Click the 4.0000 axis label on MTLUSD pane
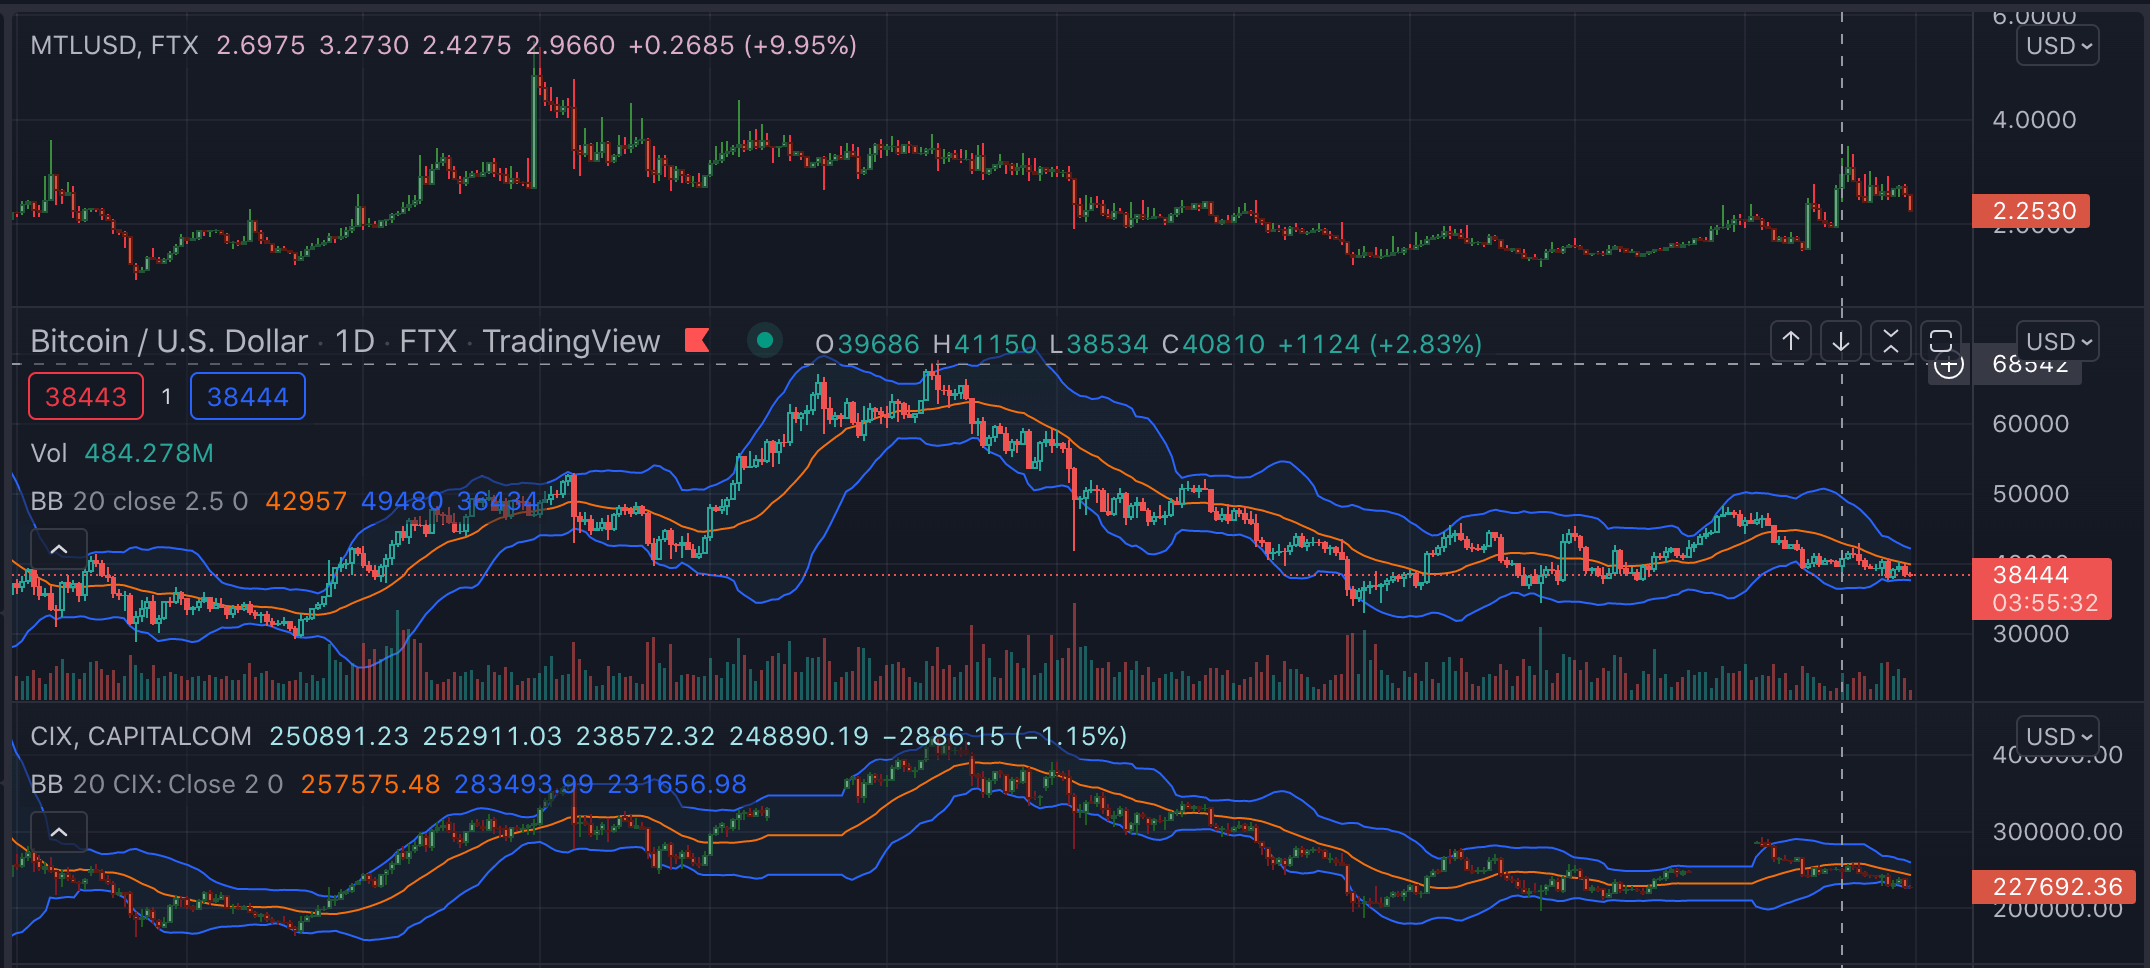The height and width of the screenshot is (968, 2150). (2034, 120)
